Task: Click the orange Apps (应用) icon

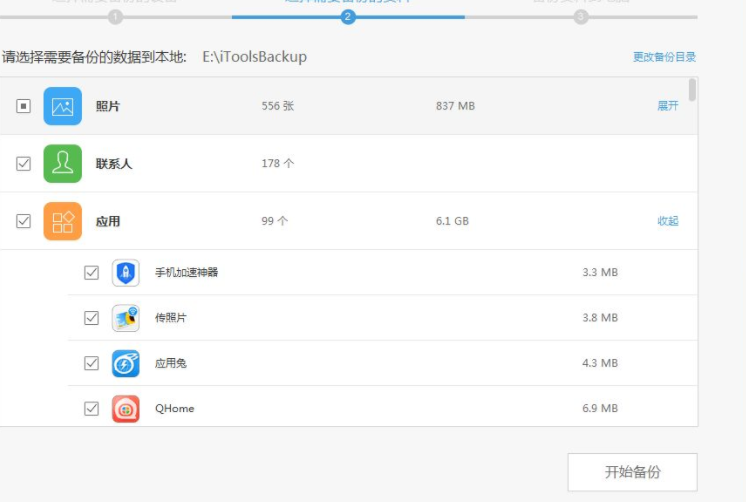Action: point(63,221)
